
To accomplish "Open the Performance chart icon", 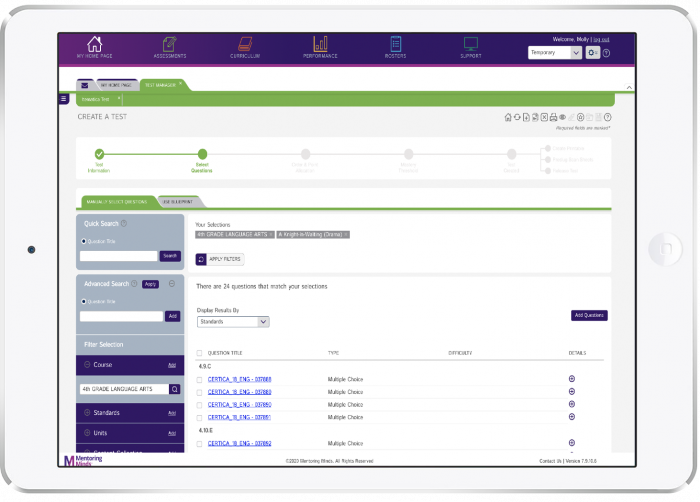I will click(320, 47).
